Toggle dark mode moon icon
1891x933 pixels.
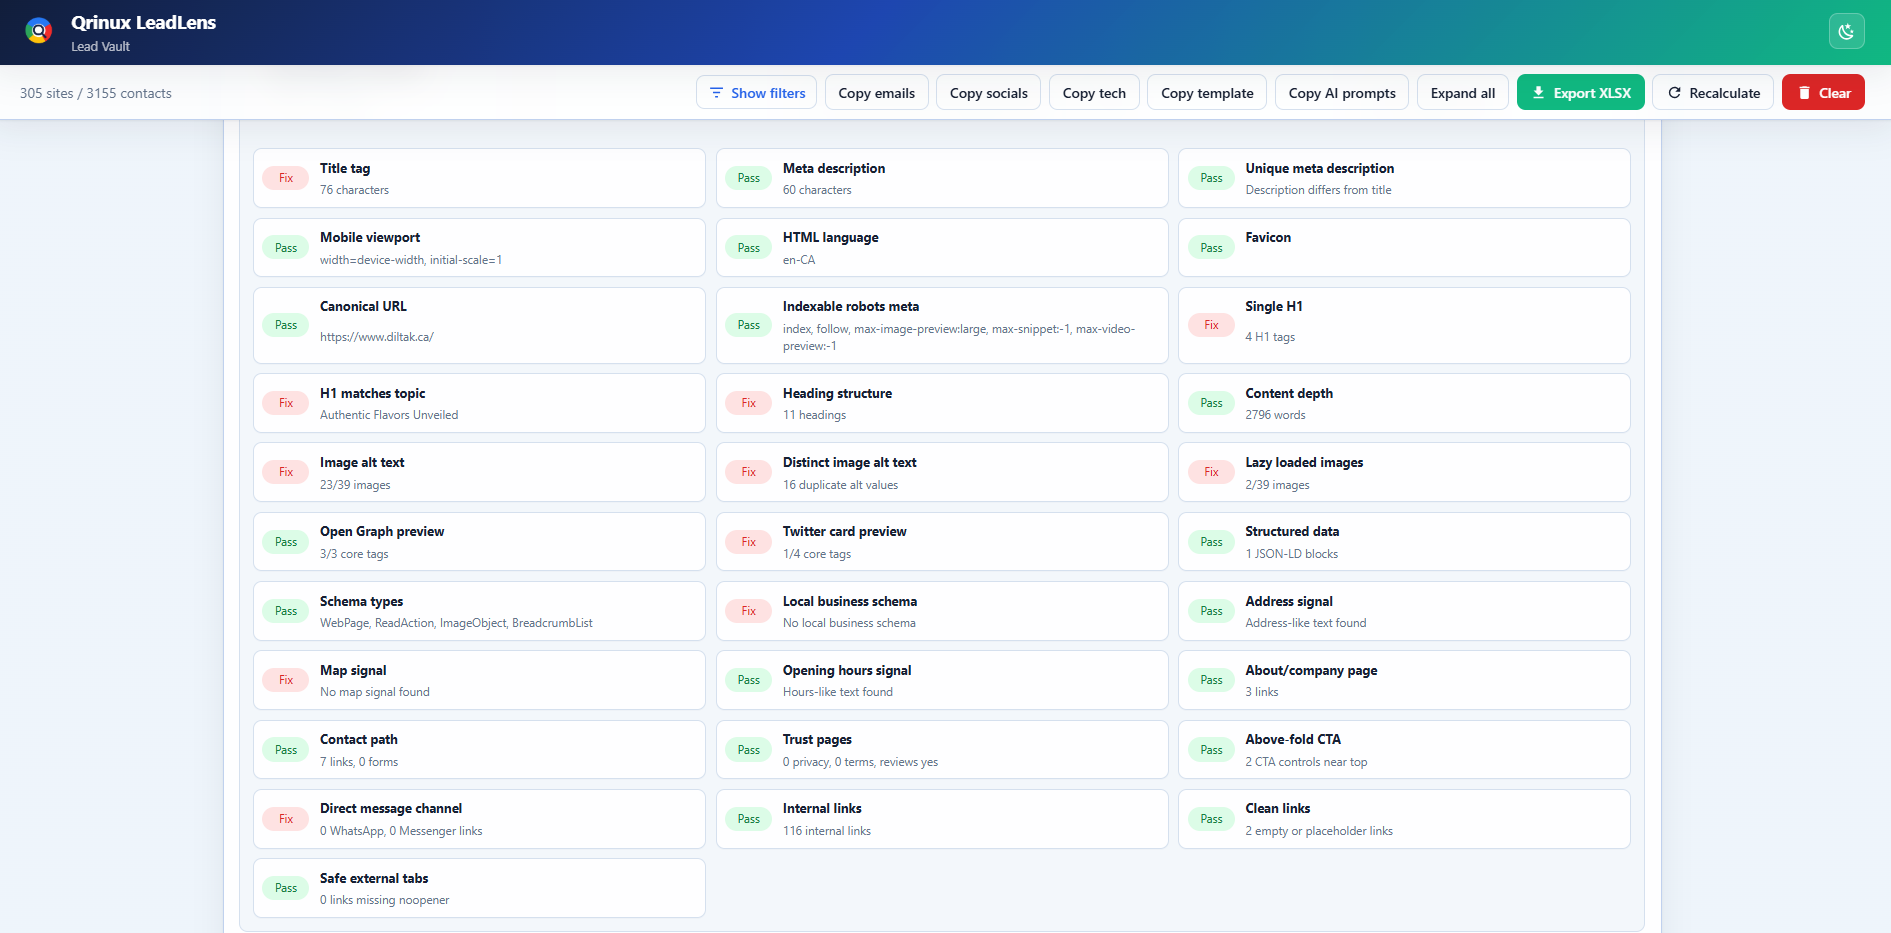(1846, 31)
